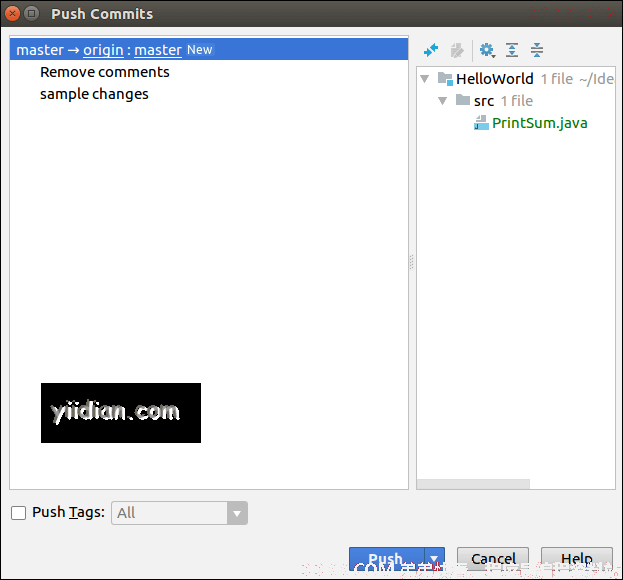Click the Help button
The width and height of the screenshot is (623, 580).
(x=577, y=559)
